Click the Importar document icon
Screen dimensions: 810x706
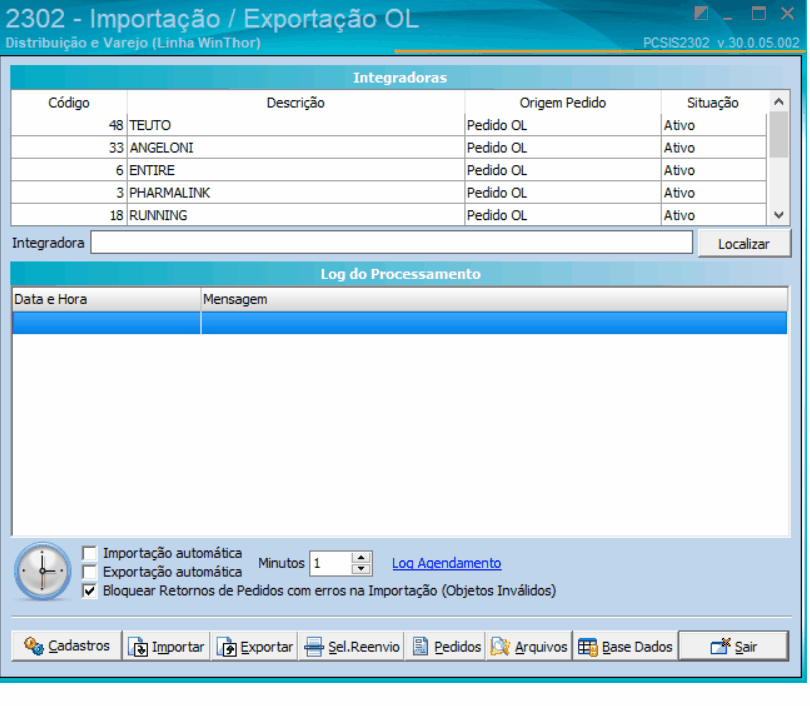138,647
